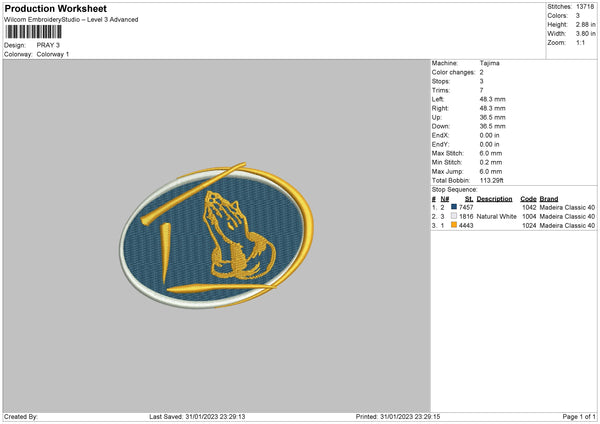600x424 pixels.
Task: Click the orange color swatch for stop 3
Action: (x=454, y=225)
